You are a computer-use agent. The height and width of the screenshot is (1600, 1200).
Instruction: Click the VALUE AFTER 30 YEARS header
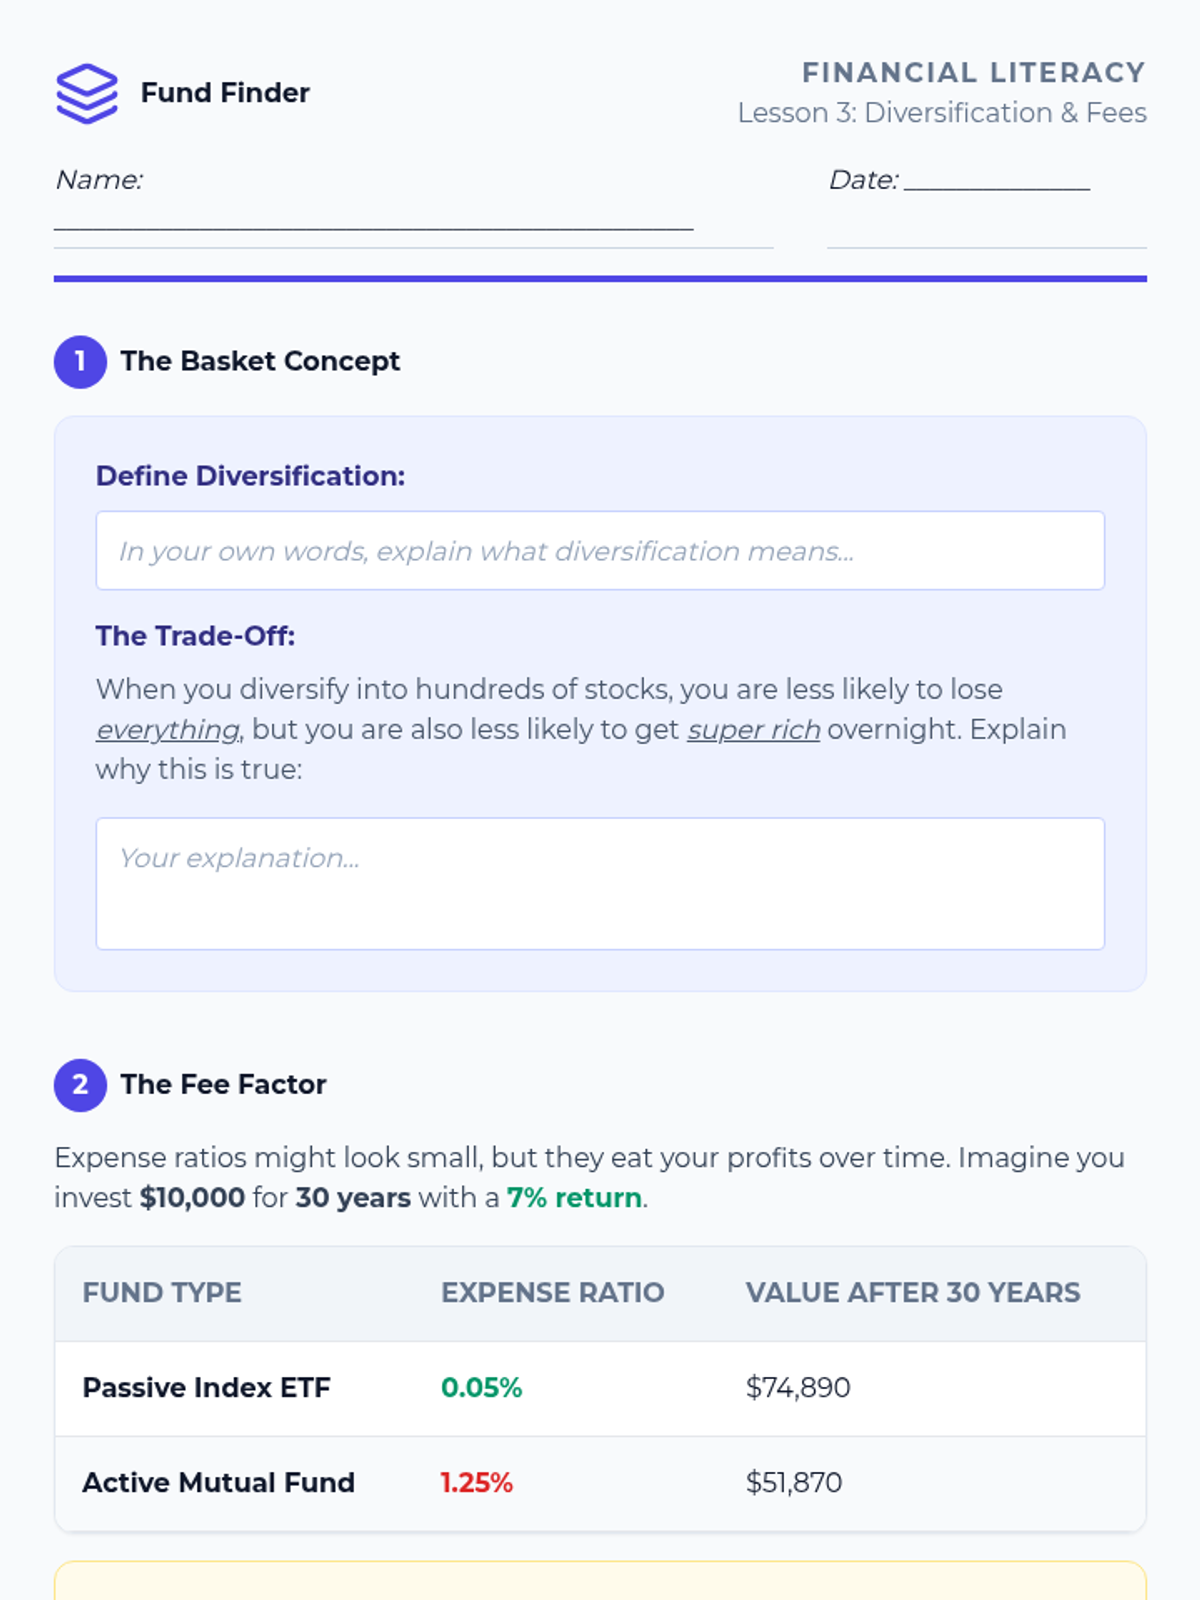tap(912, 1293)
